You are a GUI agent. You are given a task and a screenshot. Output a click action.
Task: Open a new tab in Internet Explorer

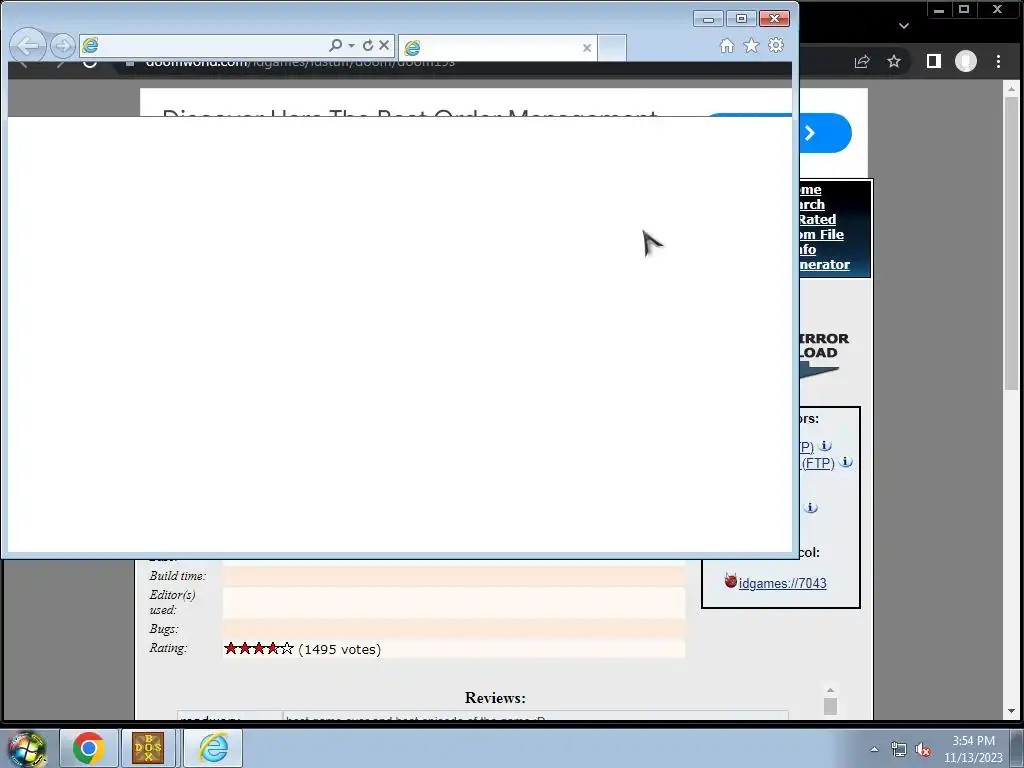(x=612, y=48)
